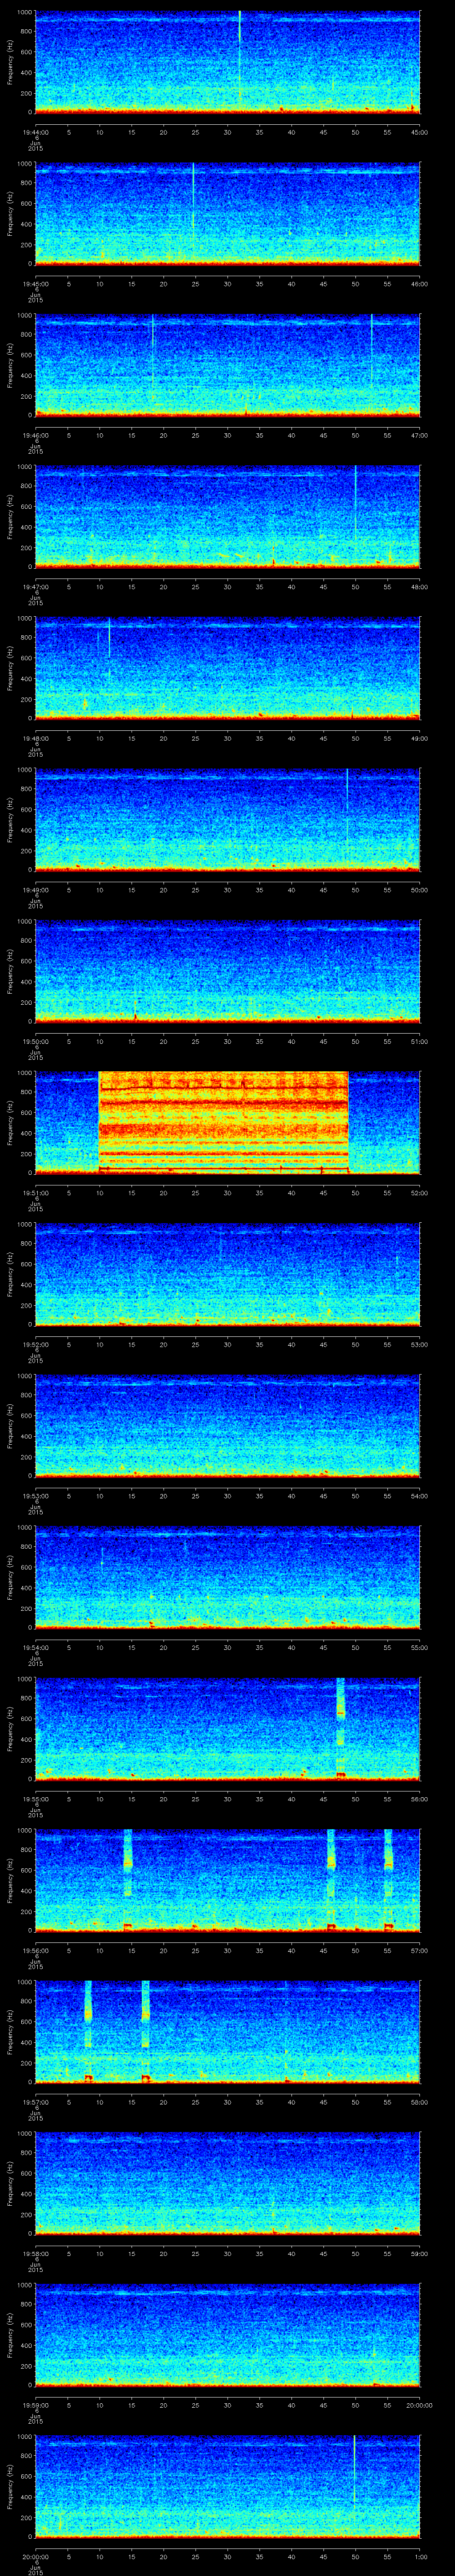Click the 19:45:00 start time label

pos(35,284)
